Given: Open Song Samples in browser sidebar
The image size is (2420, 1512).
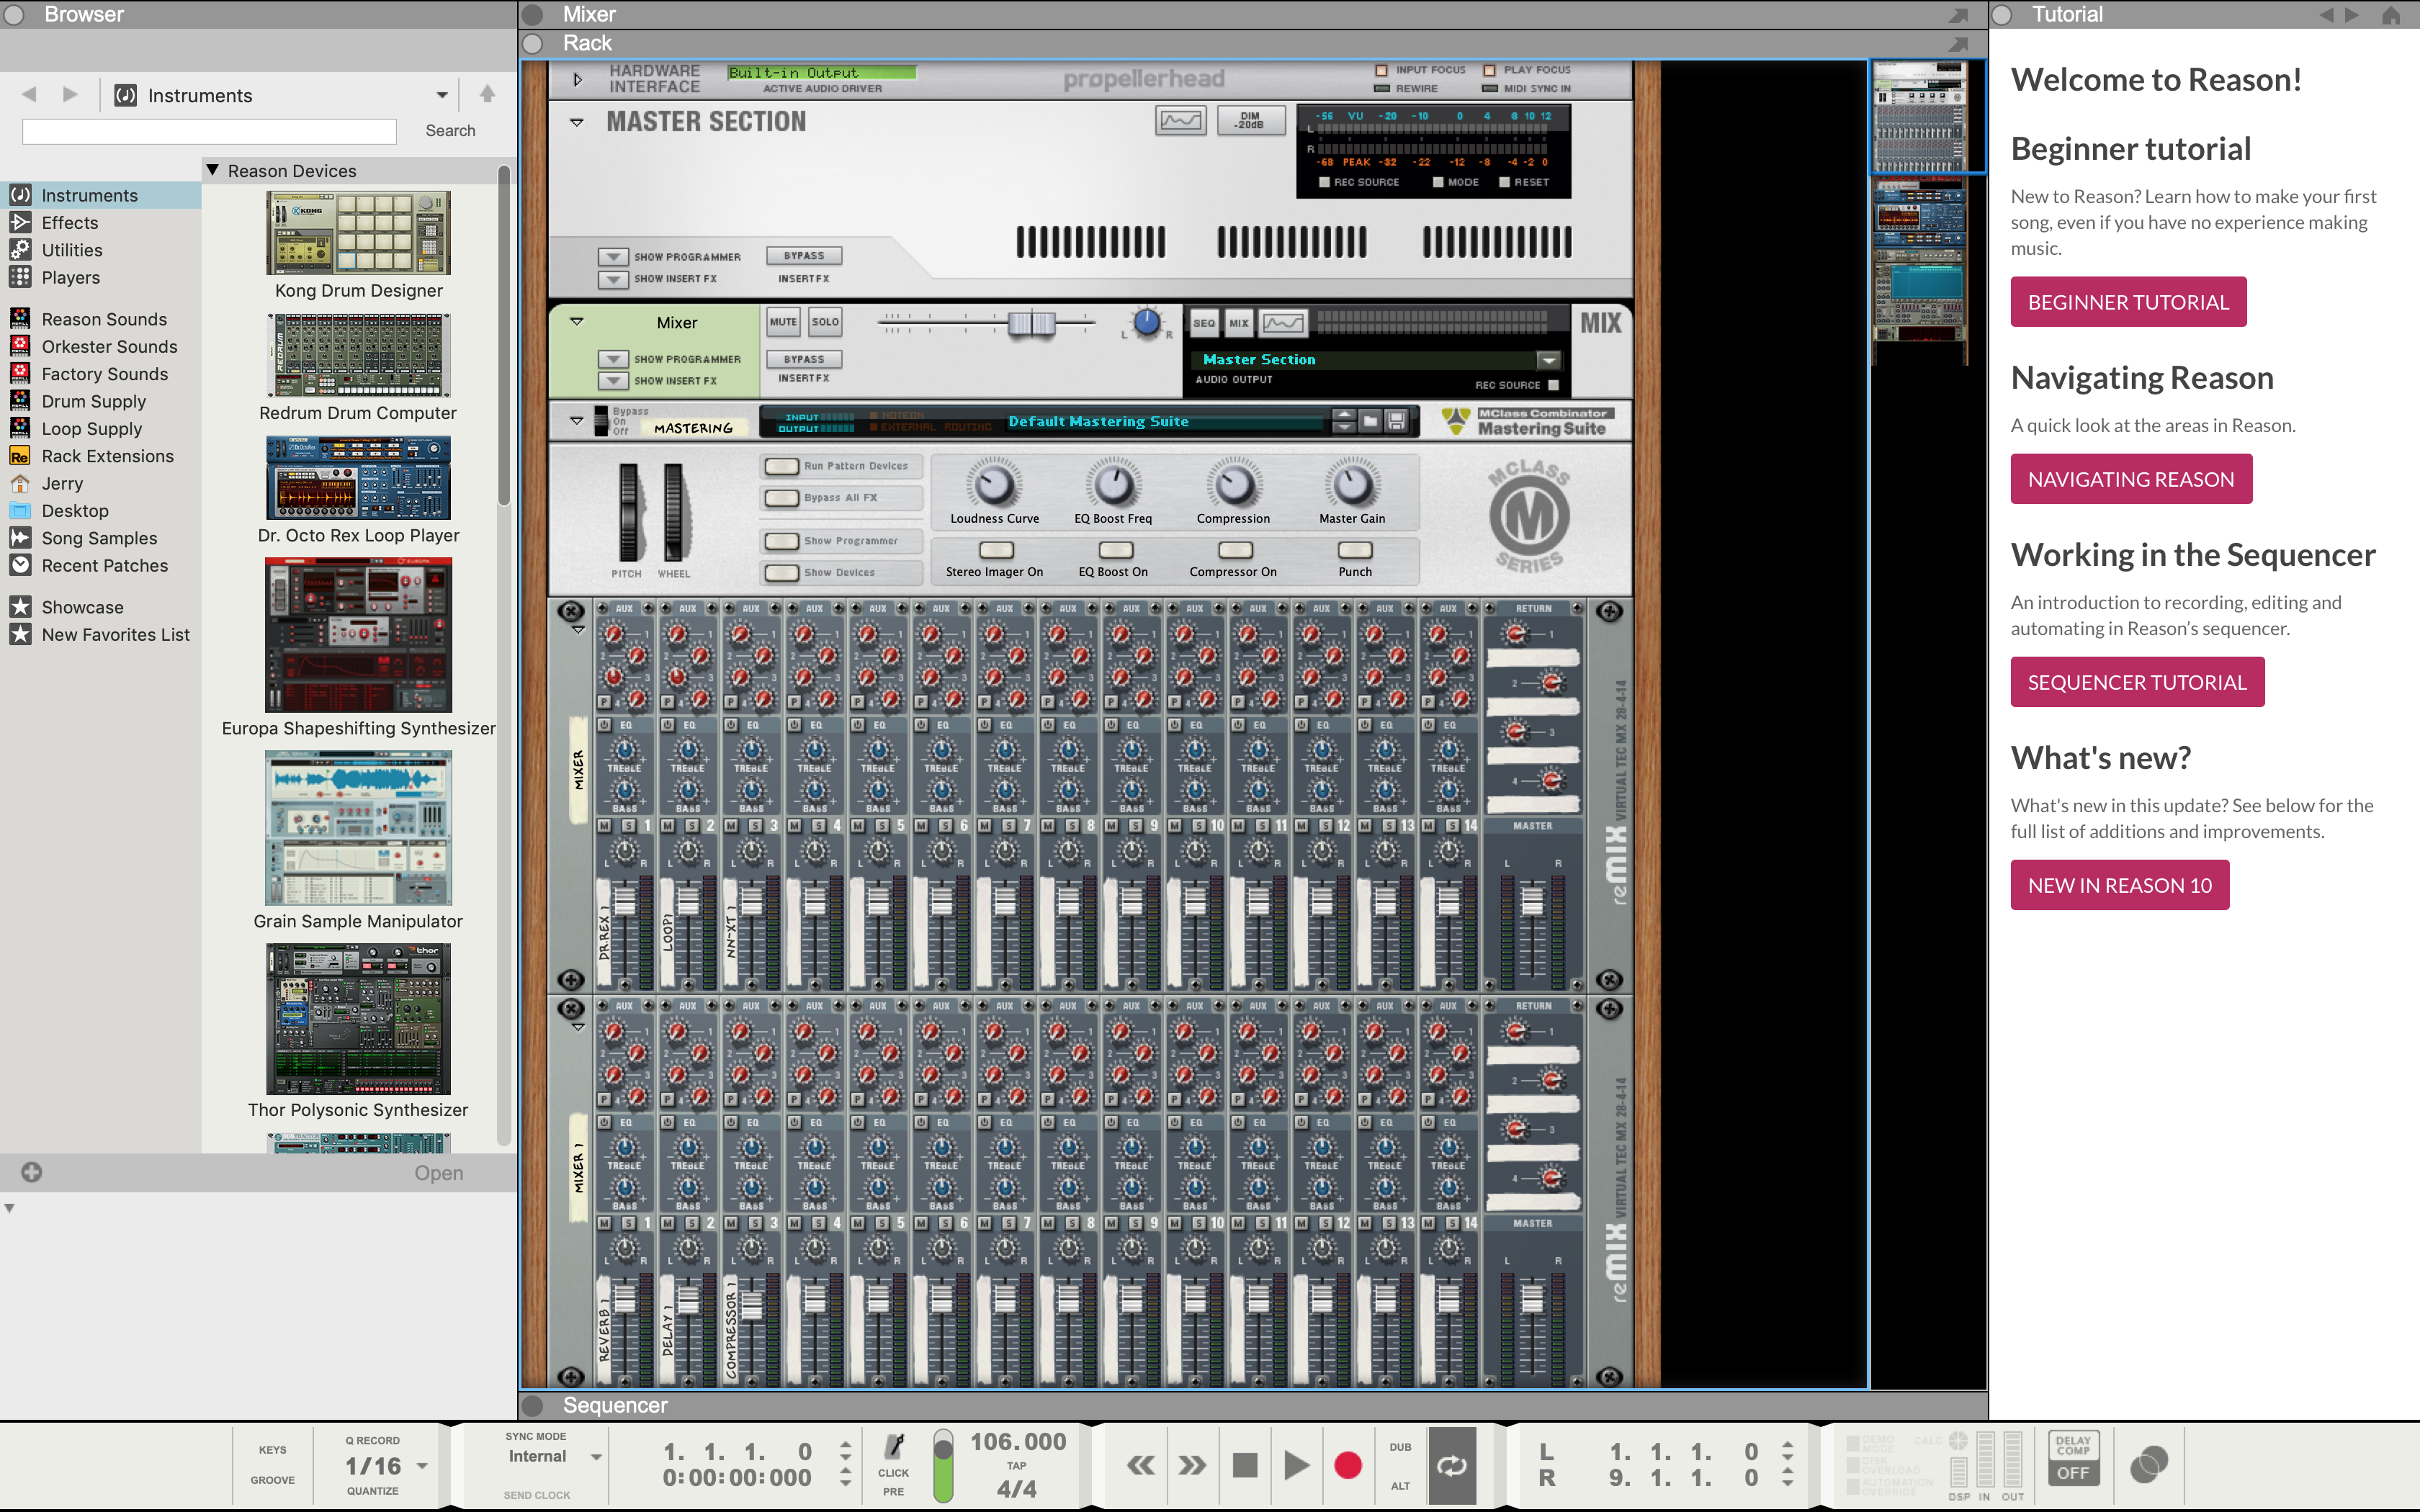Looking at the screenshot, I should [x=100, y=538].
